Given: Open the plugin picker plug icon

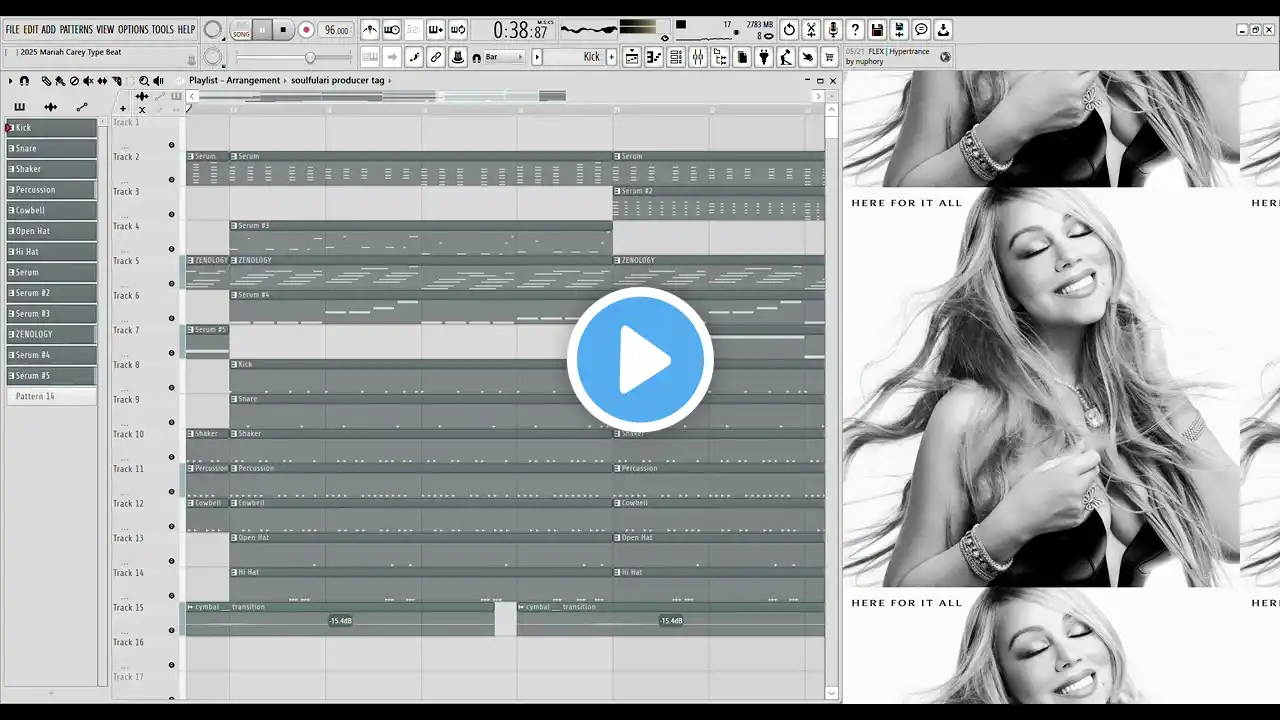Looking at the screenshot, I should [764, 57].
